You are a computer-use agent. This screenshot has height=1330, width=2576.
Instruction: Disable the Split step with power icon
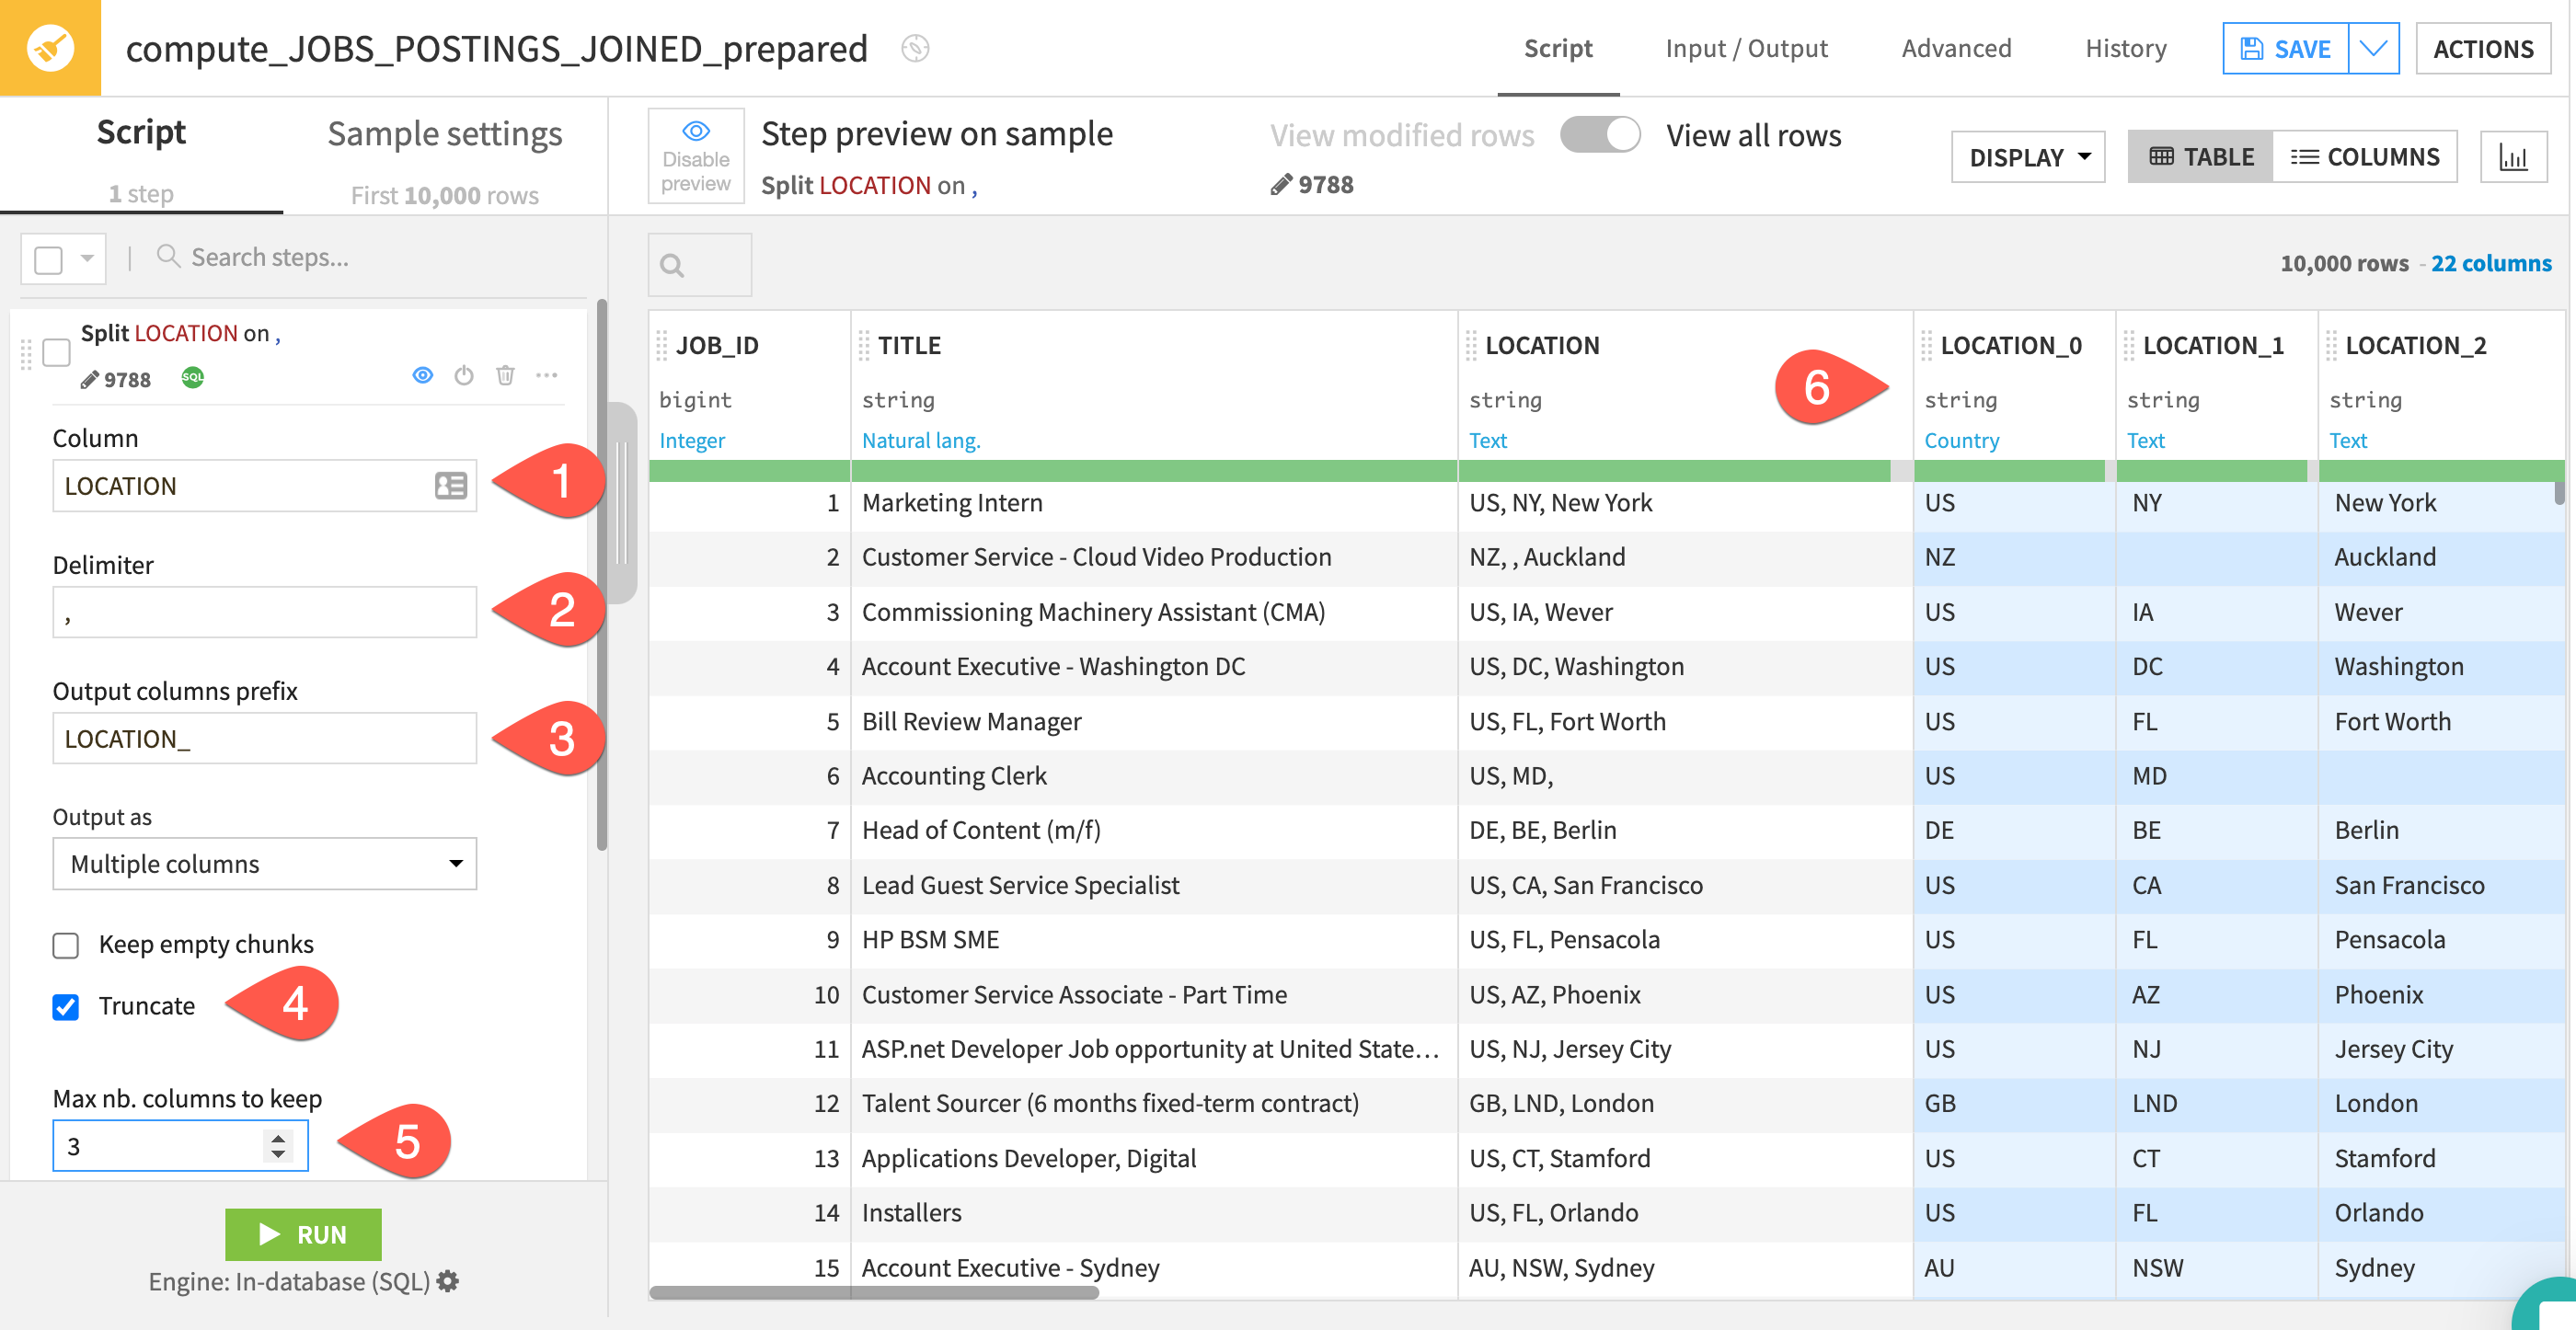point(464,375)
